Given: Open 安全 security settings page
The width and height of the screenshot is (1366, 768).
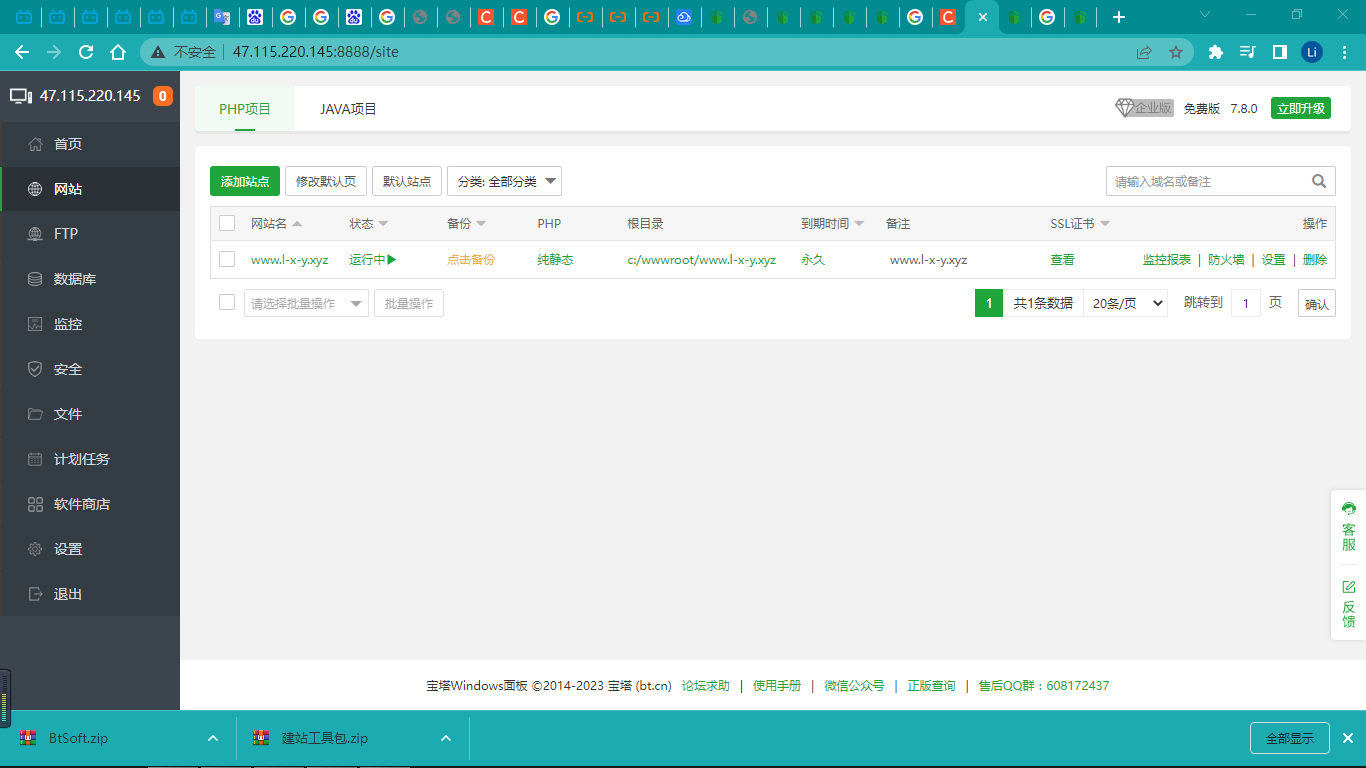Looking at the screenshot, I should coord(90,369).
